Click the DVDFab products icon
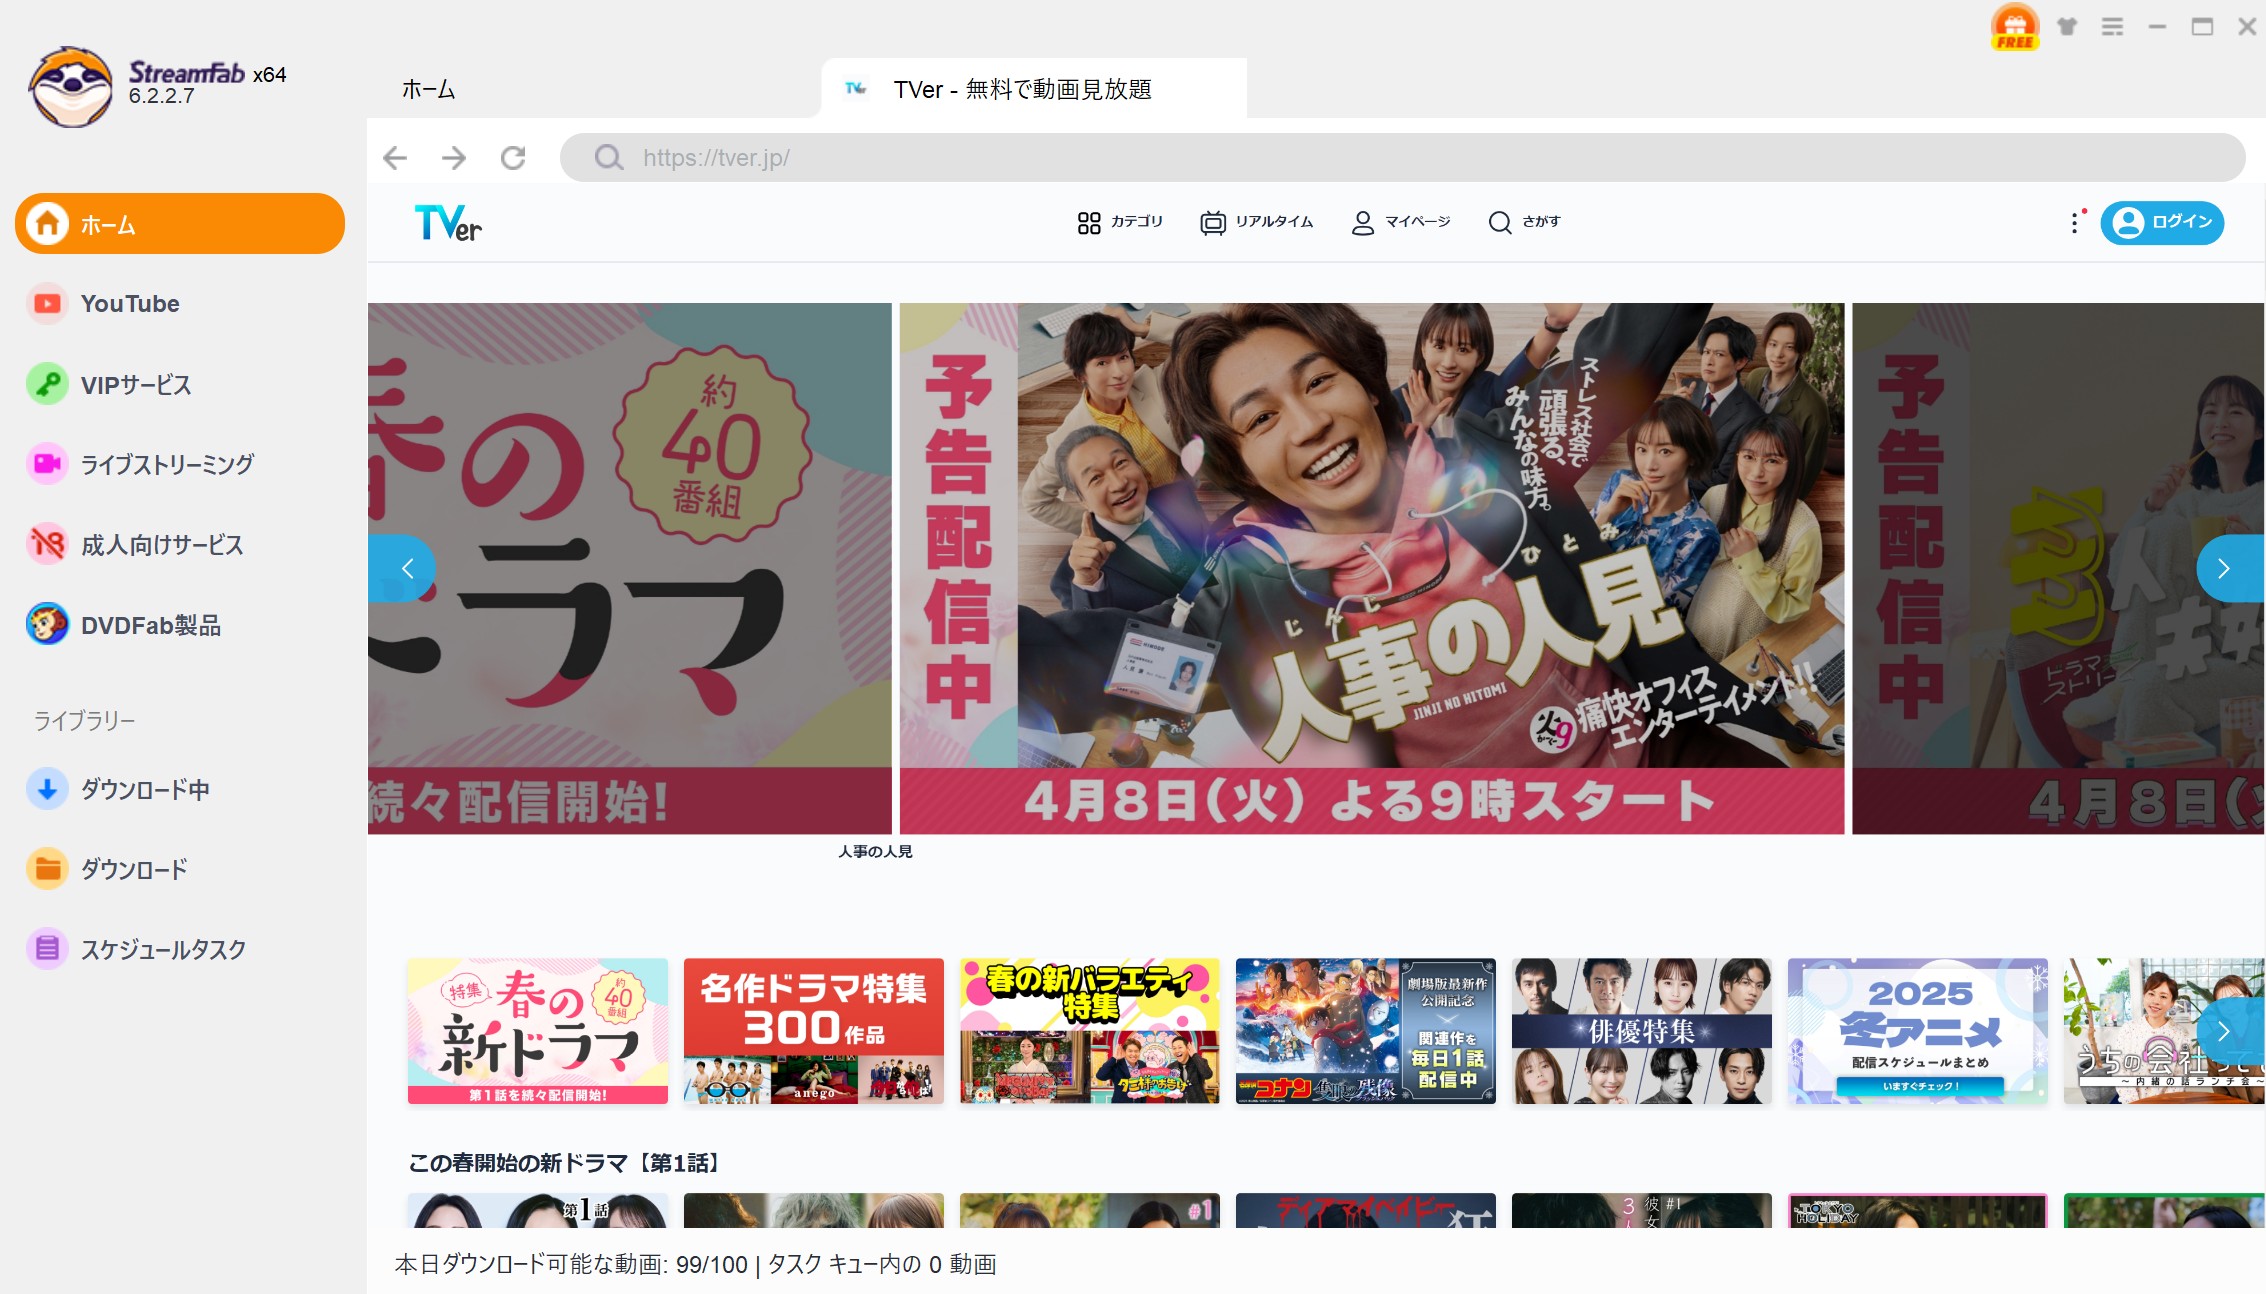 pos(47,625)
